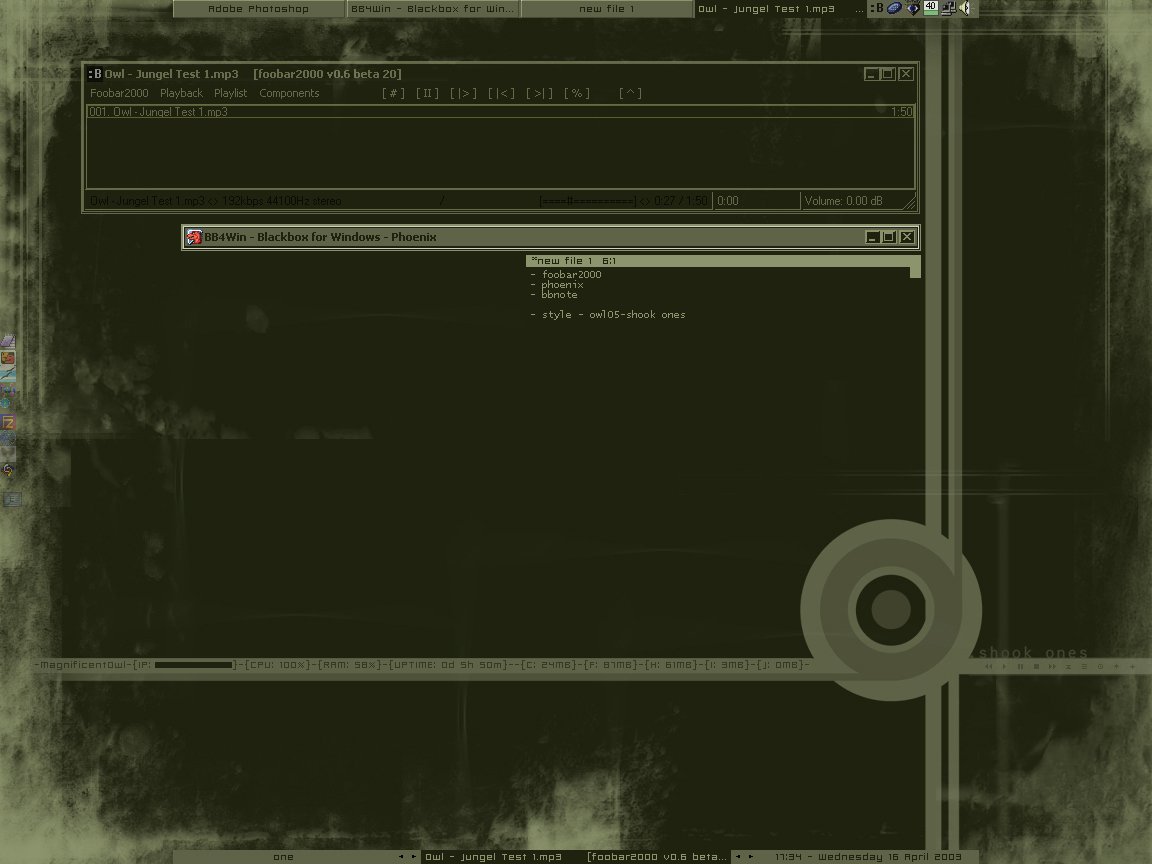Viewport: 1152px width, 864px height.
Task: Click the [%] random button in foobar2000
Action: (577, 93)
